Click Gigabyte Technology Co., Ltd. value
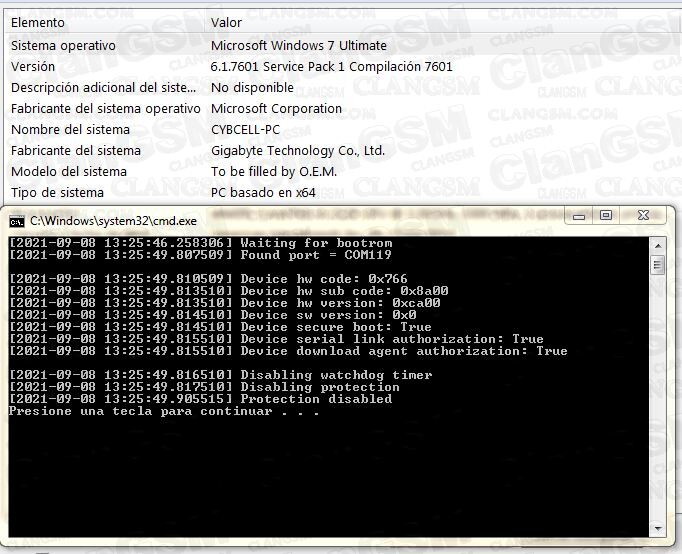The image size is (682, 554). coord(298,150)
